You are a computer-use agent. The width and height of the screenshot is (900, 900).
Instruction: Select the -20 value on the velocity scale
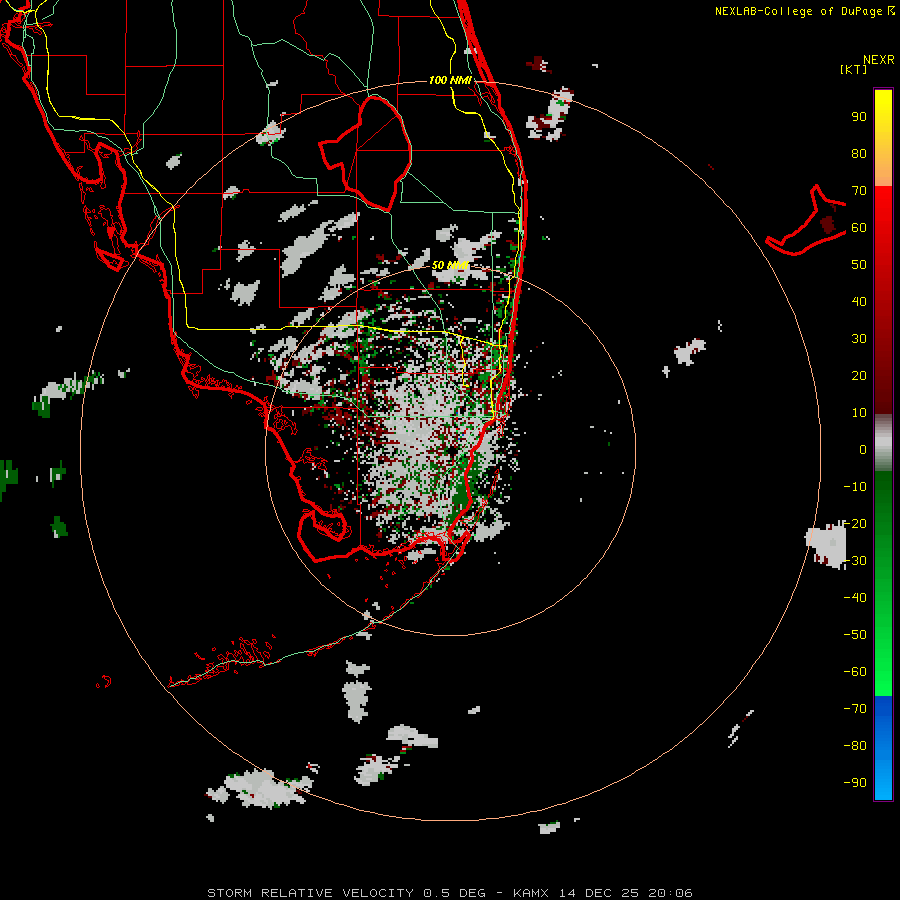(855, 523)
